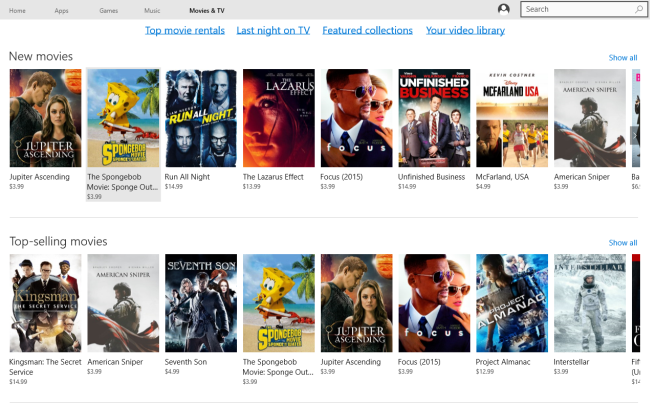Click the Seventh Son title text
This screenshot has height=408, width=650.
coord(186,362)
